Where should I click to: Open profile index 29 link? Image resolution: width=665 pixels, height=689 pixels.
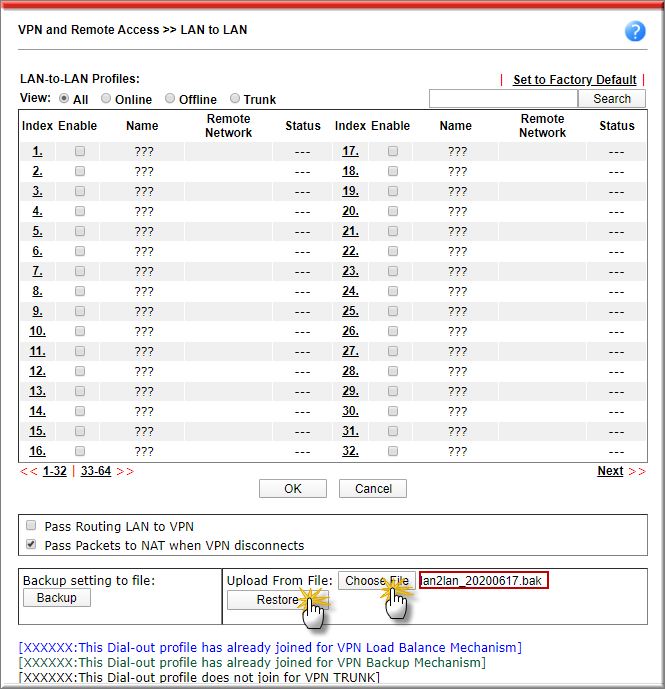tap(350, 392)
